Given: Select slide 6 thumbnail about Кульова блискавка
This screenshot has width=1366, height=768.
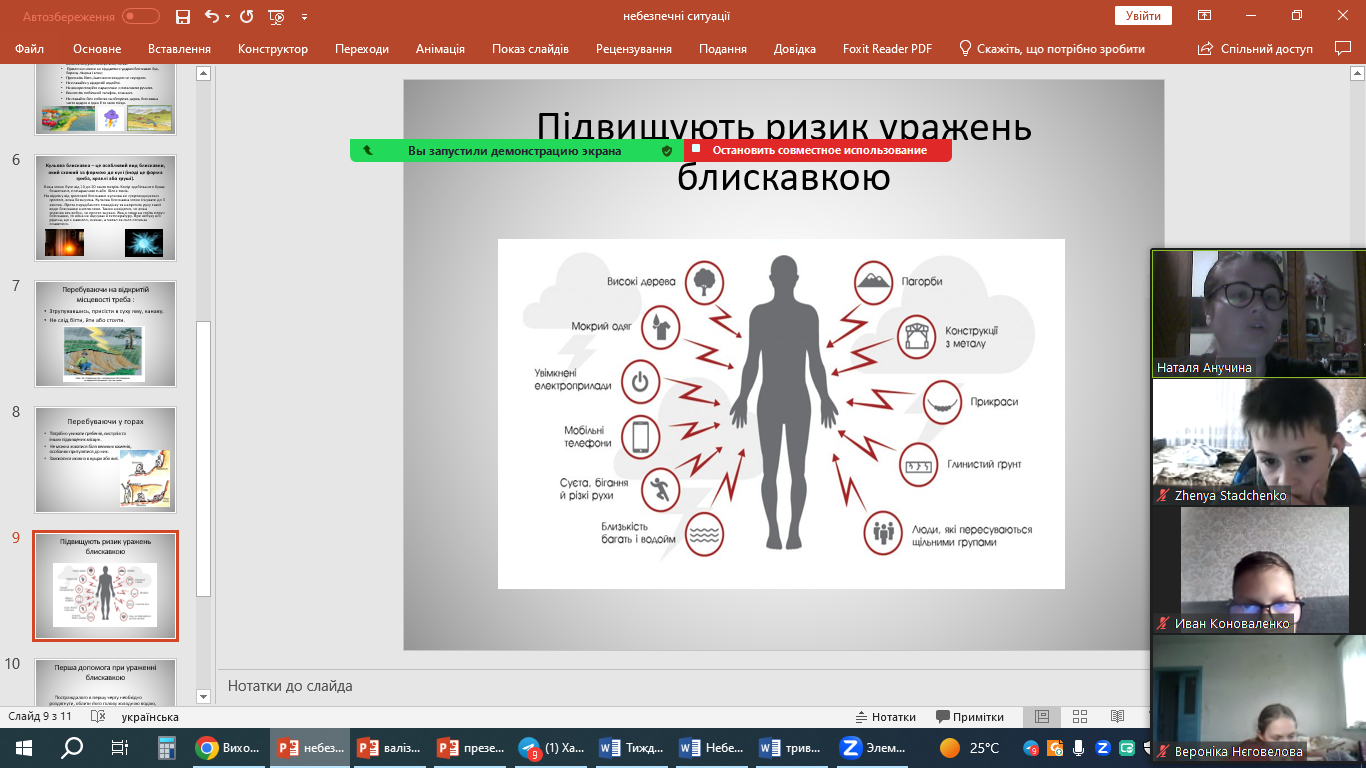Looking at the screenshot, I should coord(105,207).
